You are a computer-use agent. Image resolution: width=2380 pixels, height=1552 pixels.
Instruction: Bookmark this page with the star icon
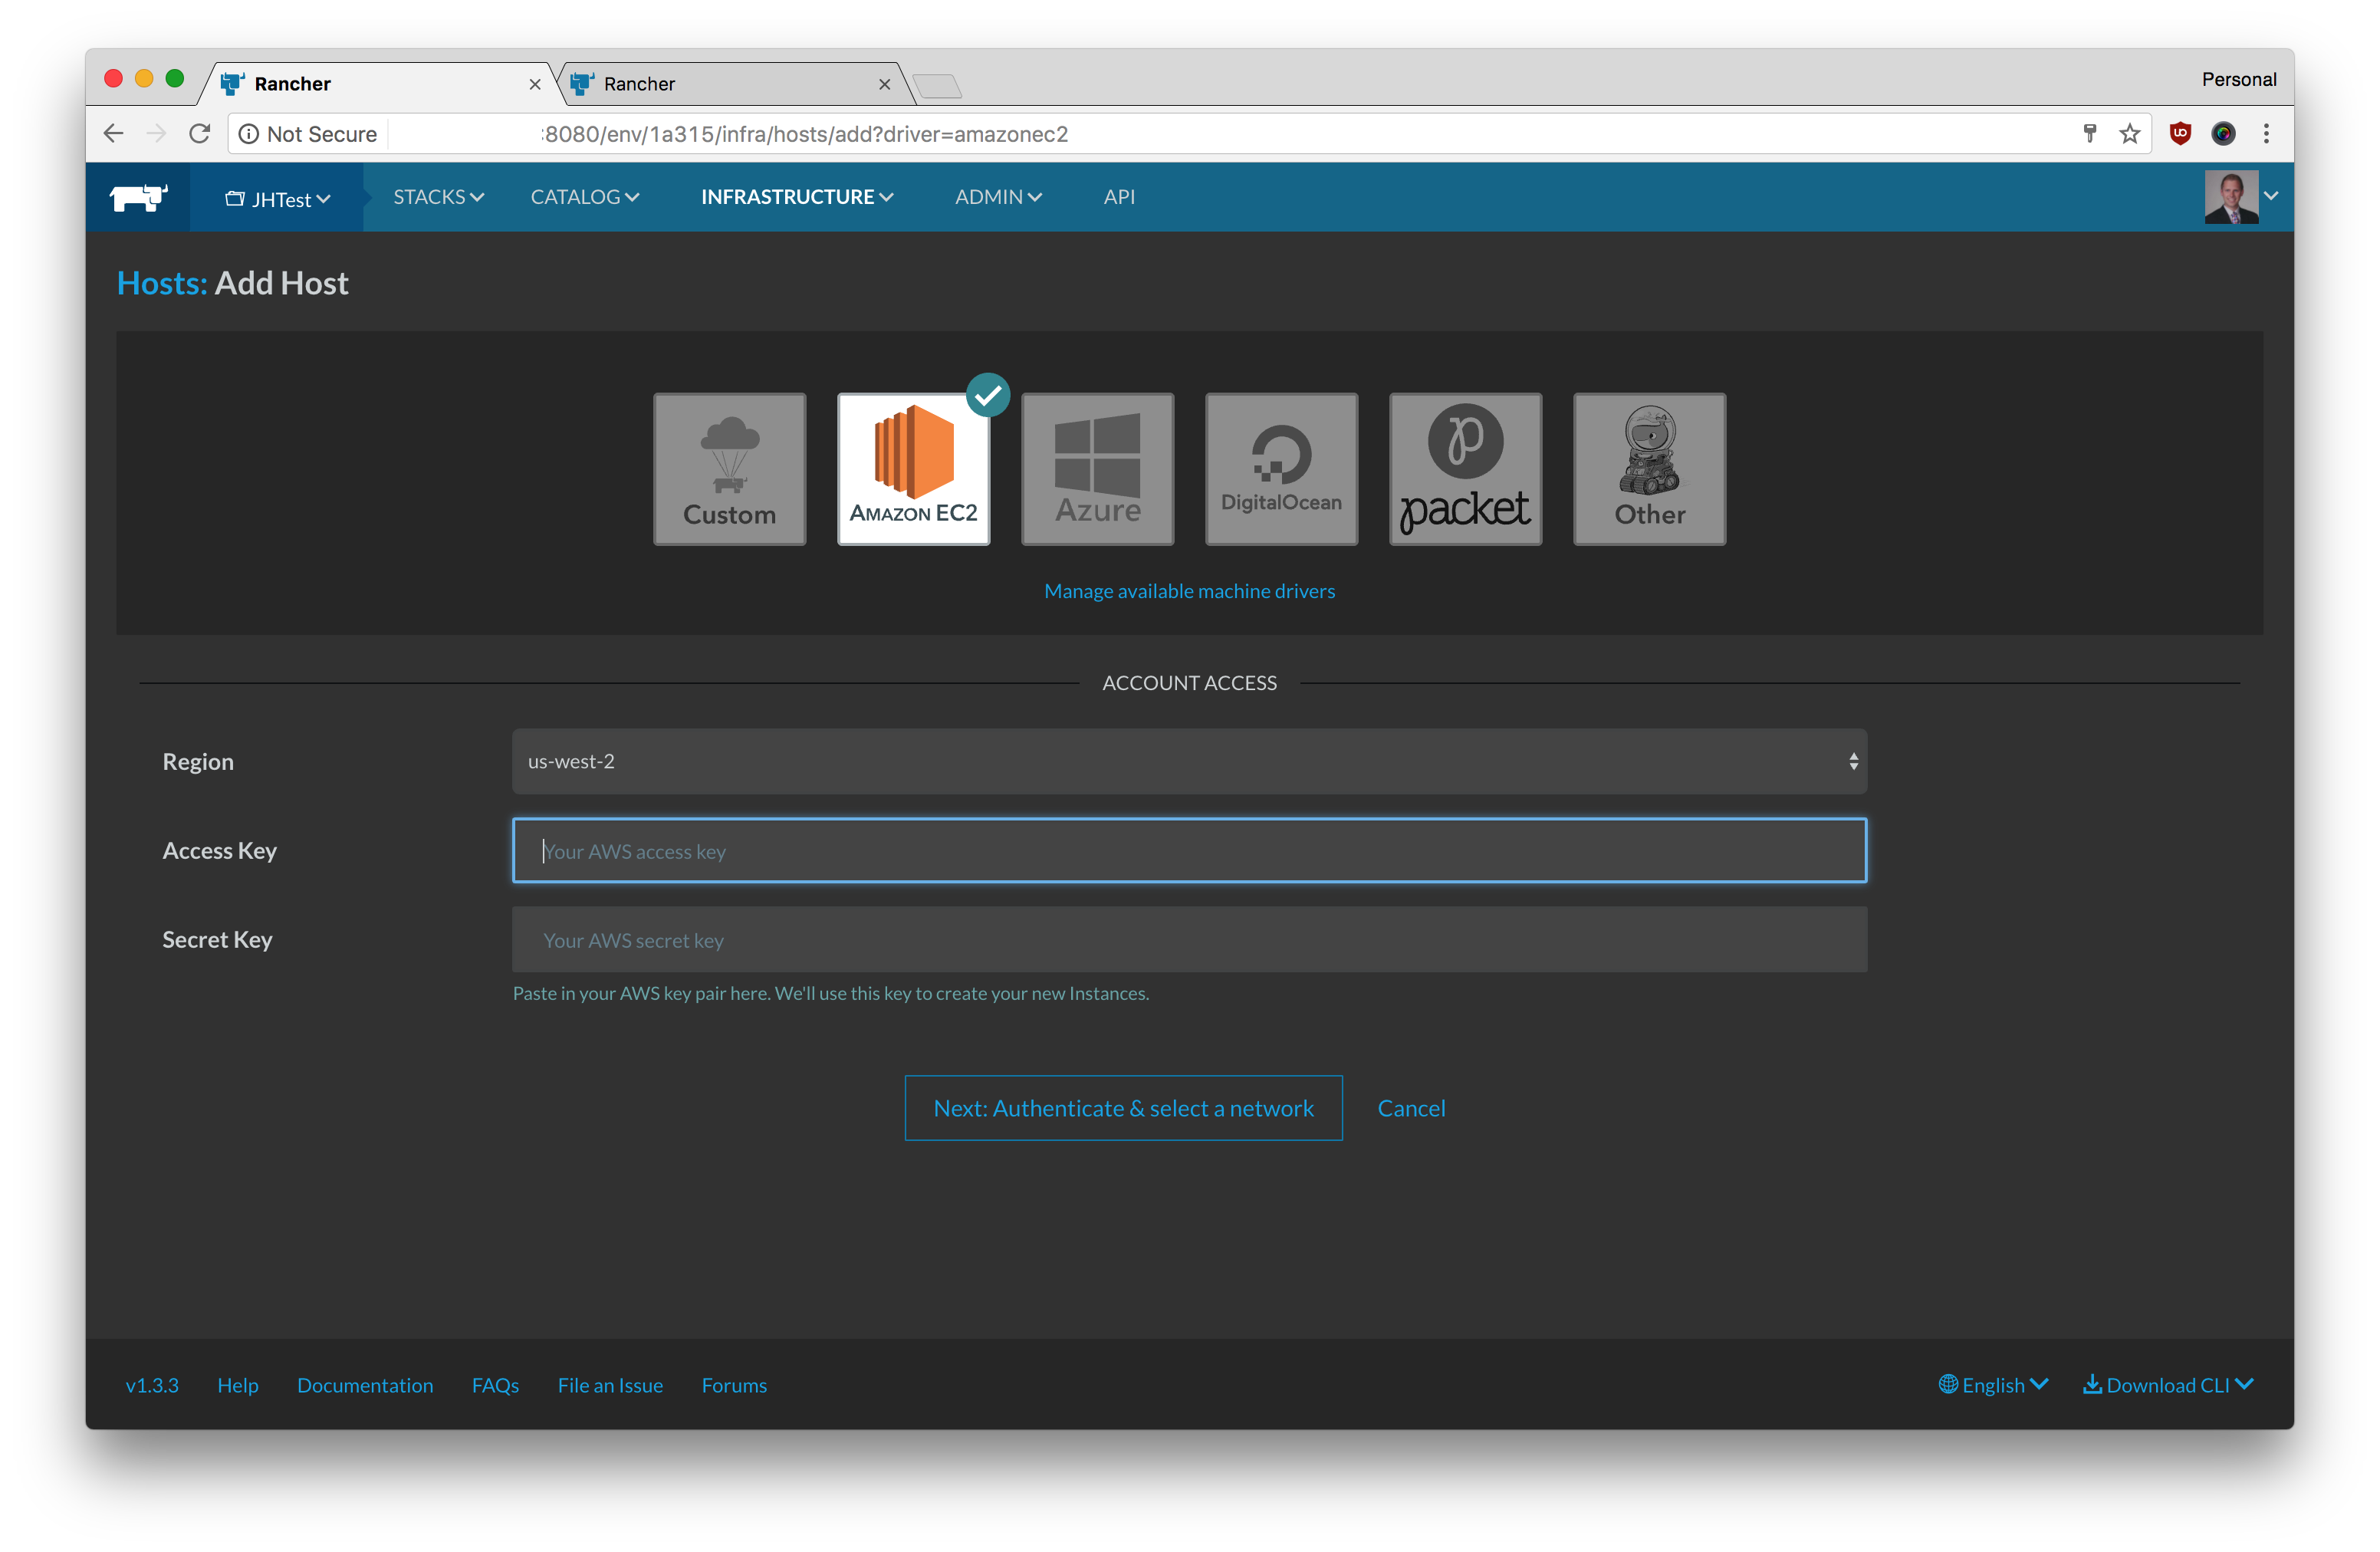click(x=2130, y=133)
